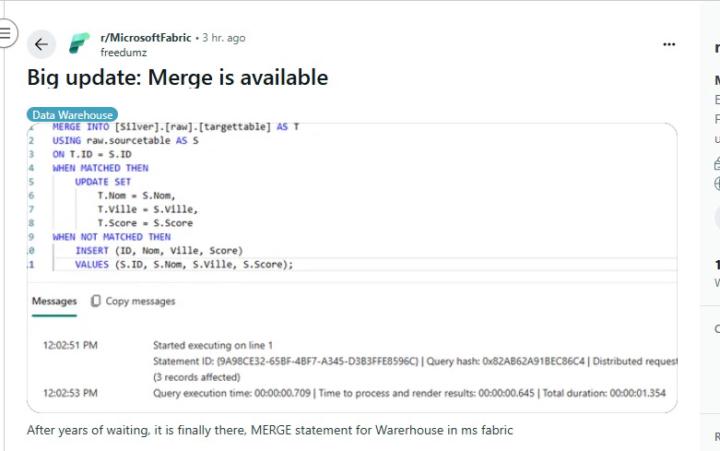Viewport: 720px width, 451px height.
Task: Click the Query execution time message
Action: (409, 393)
